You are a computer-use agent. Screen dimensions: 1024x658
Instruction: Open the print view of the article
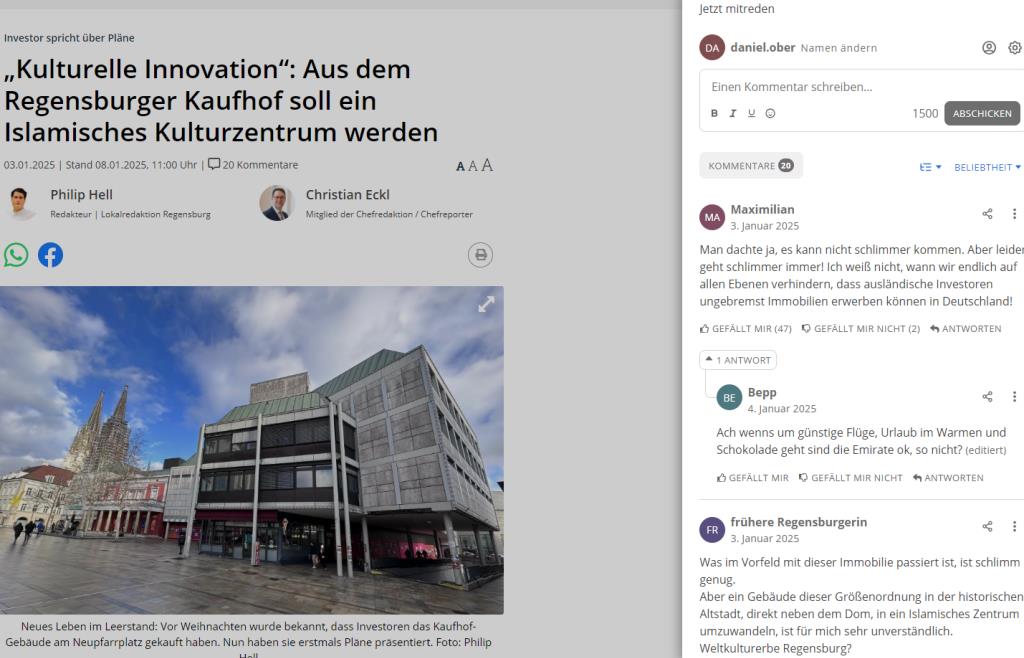click(x=481, y=255)
